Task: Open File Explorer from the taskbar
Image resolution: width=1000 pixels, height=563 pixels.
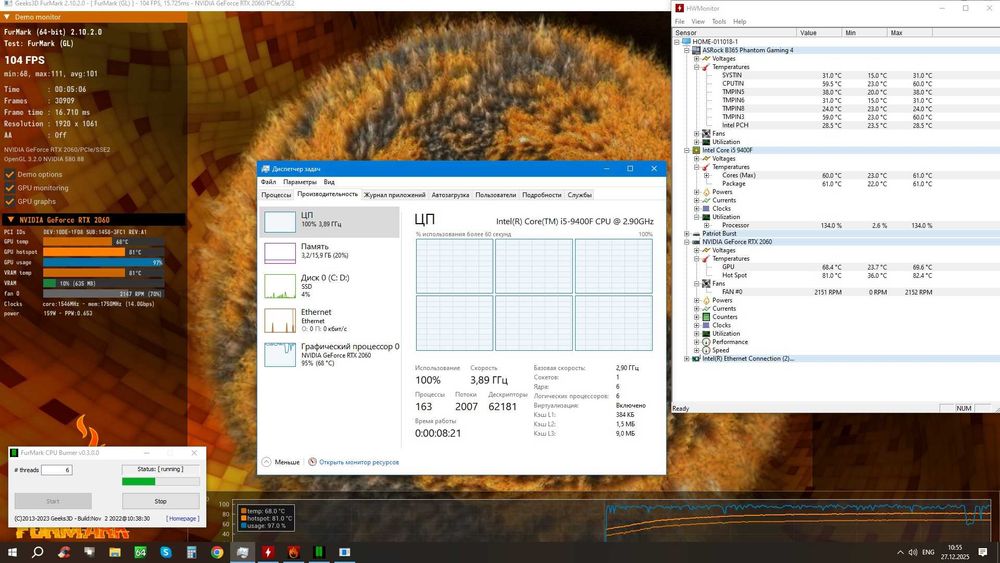Action: click(x=115, y=552)
